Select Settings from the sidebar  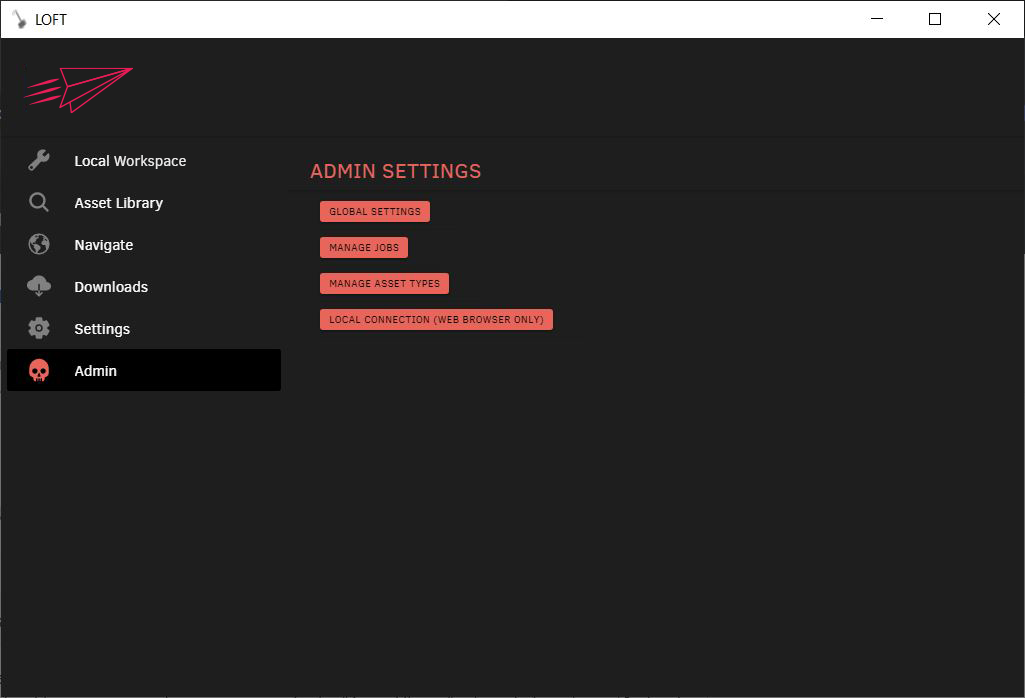click(102, 328)
